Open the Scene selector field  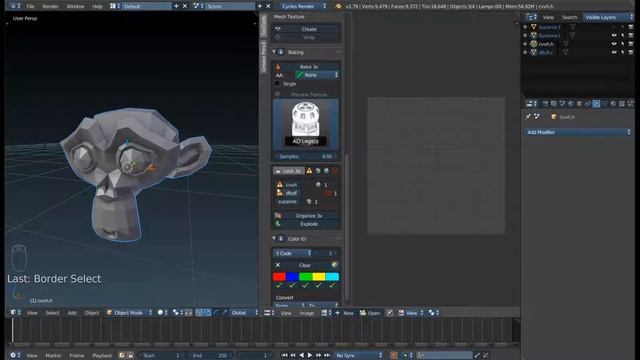pyautogui.click(x=230, y=6)
